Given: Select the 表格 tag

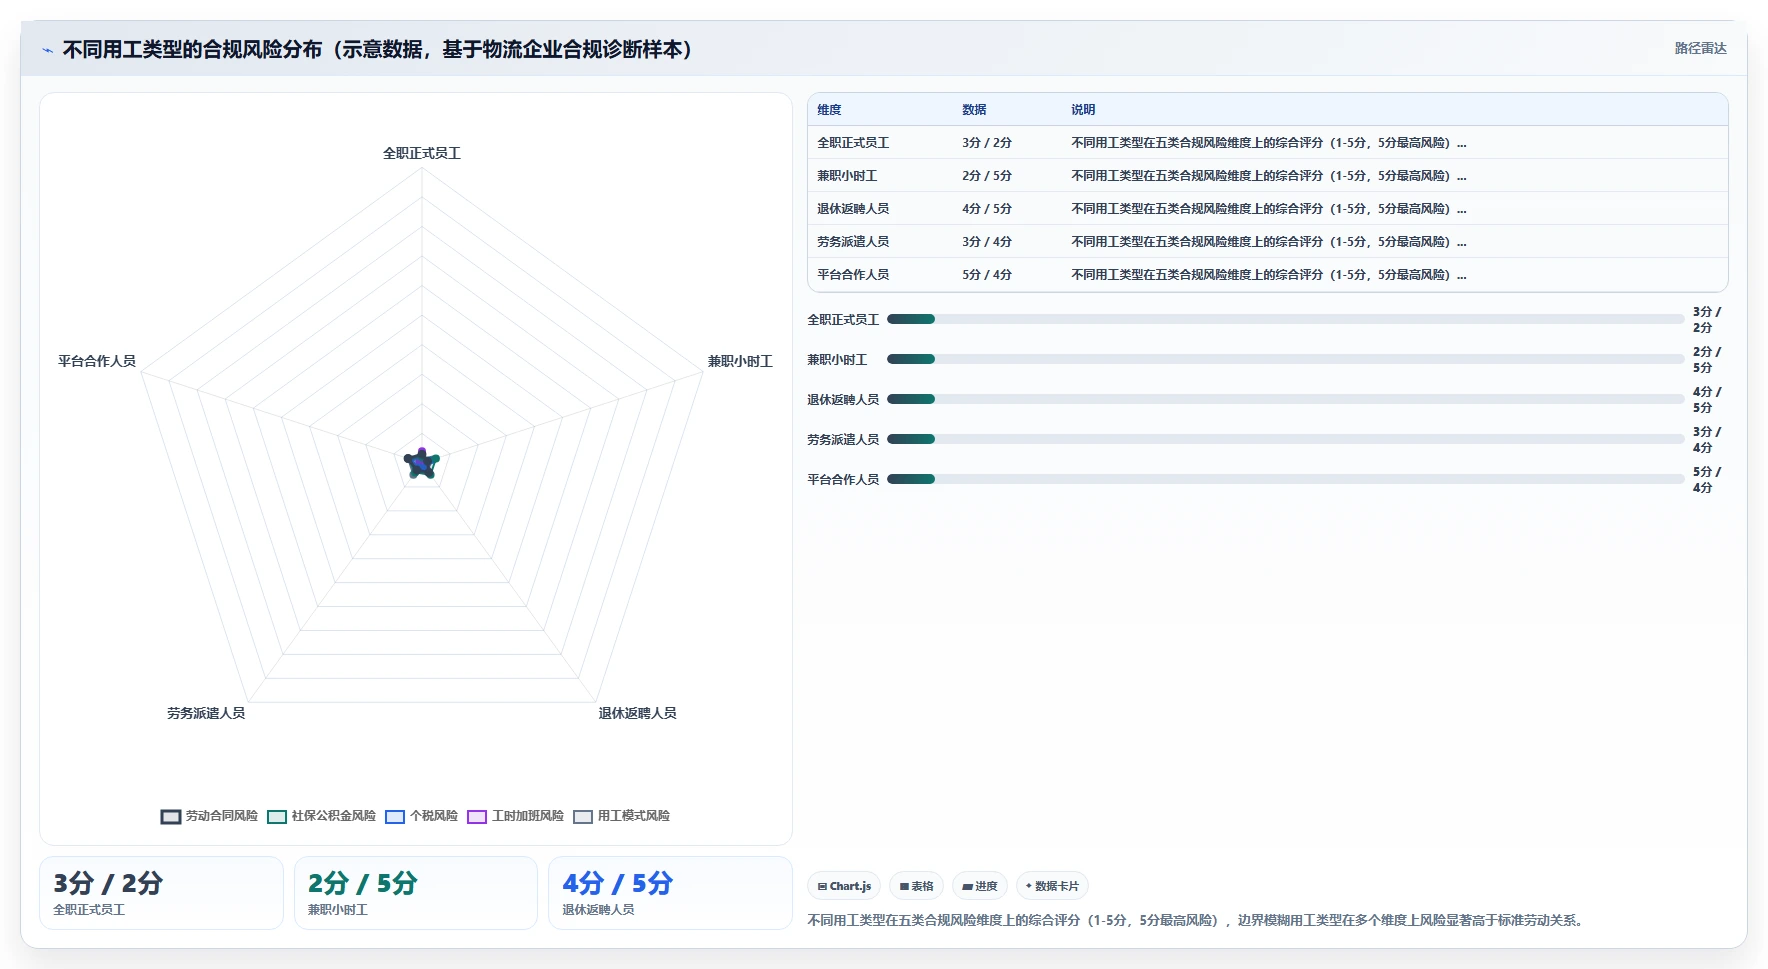Looking at the screenshot, I should click(x=916, y=886).
